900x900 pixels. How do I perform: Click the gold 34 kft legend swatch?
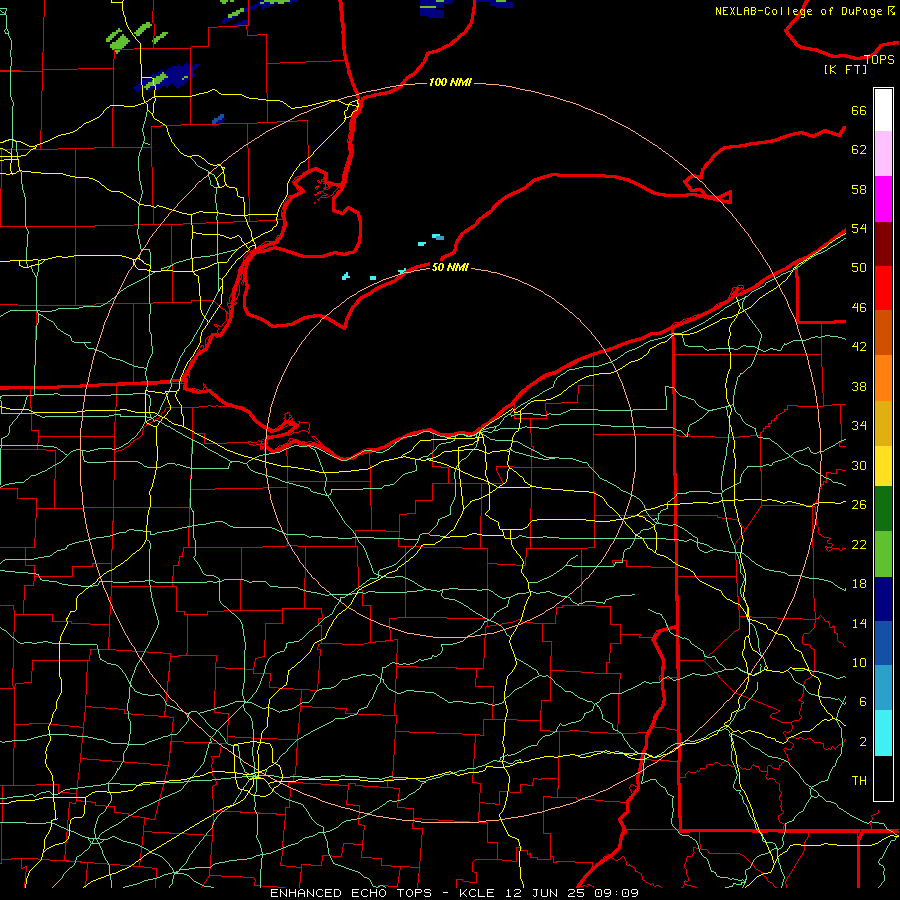[883, 423]
